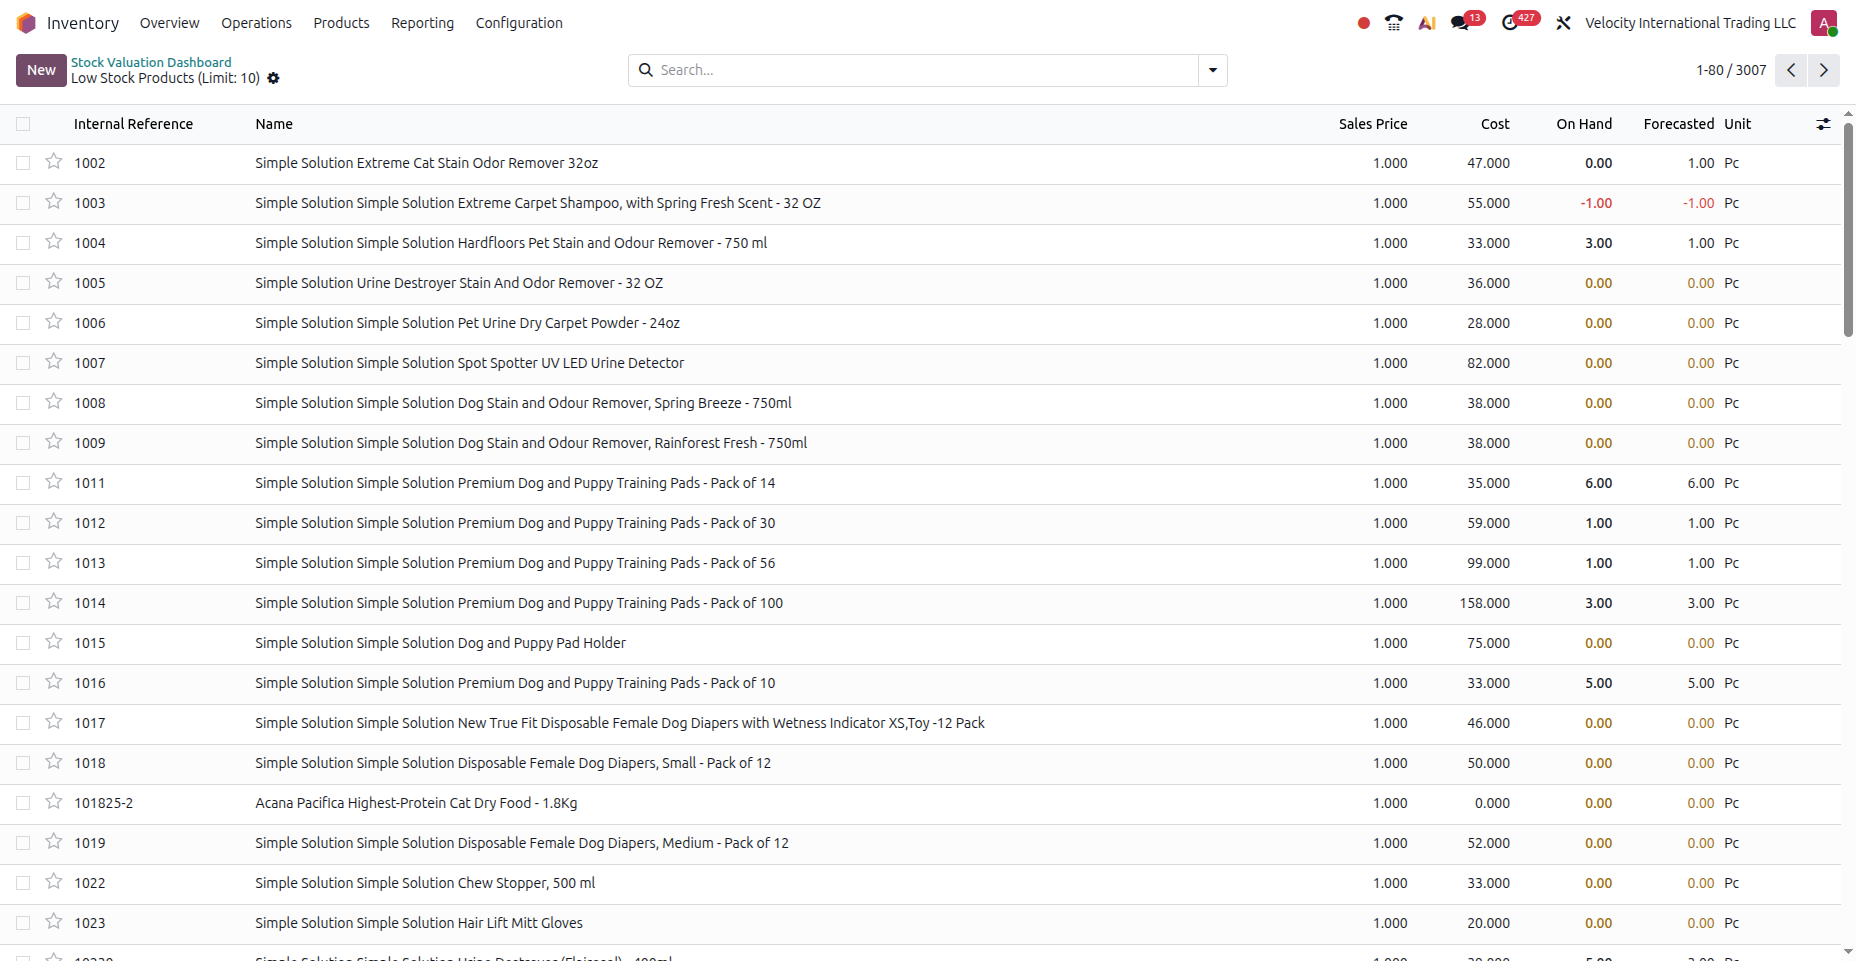This screenshot has width=1856, height=961.
Task: Select all records with header checkbox
Action: tap(23, 124)
